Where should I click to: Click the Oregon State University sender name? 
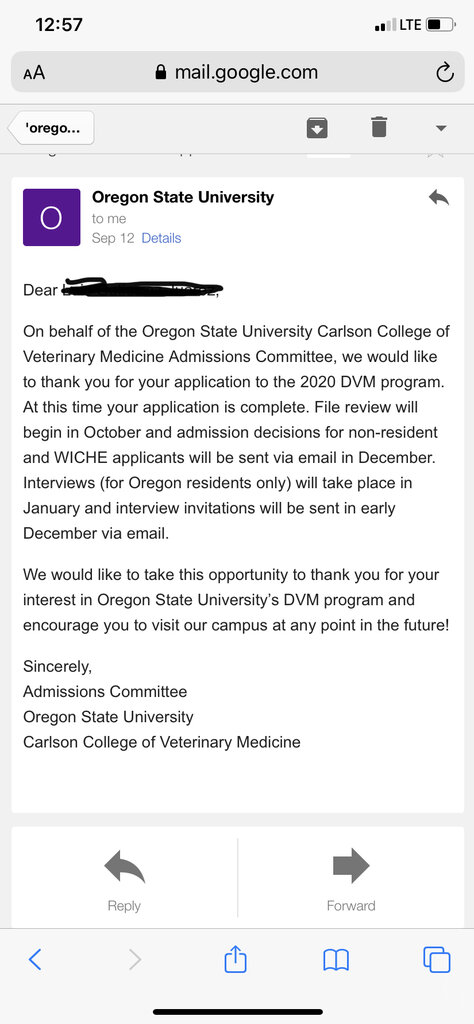[x=183, y=197]
